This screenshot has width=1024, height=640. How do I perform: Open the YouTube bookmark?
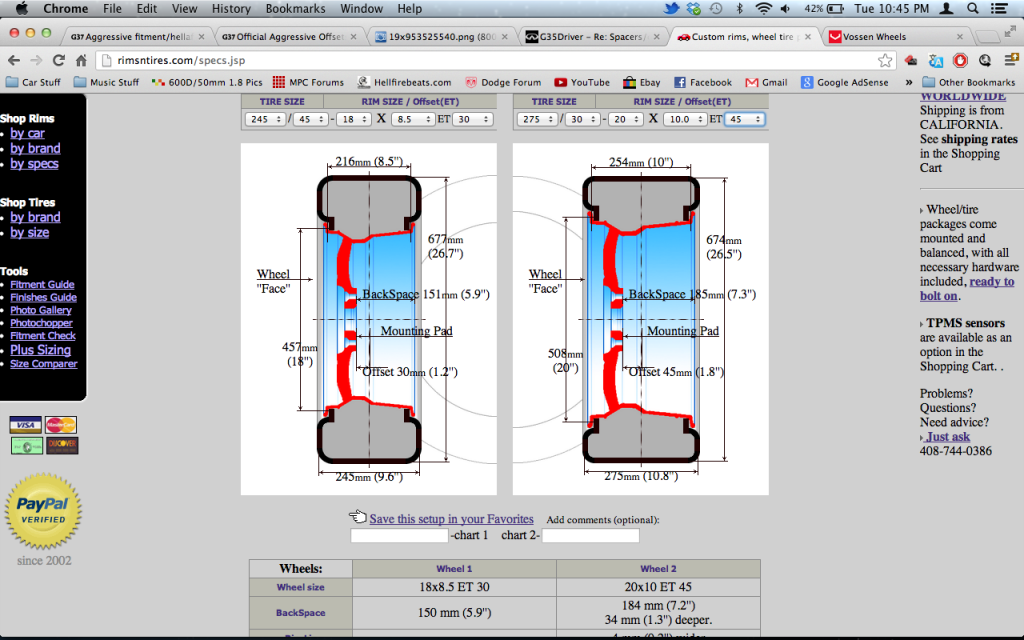[x=582, y=82]
